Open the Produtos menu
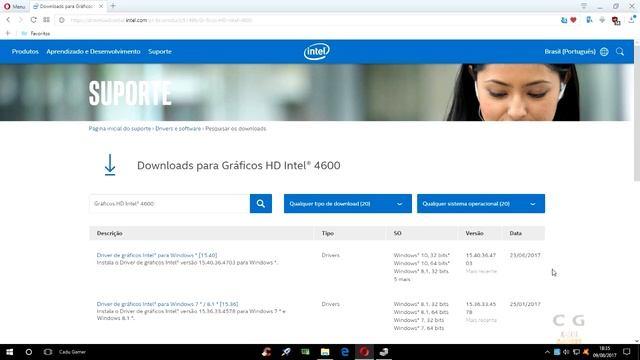 (25, 51)
